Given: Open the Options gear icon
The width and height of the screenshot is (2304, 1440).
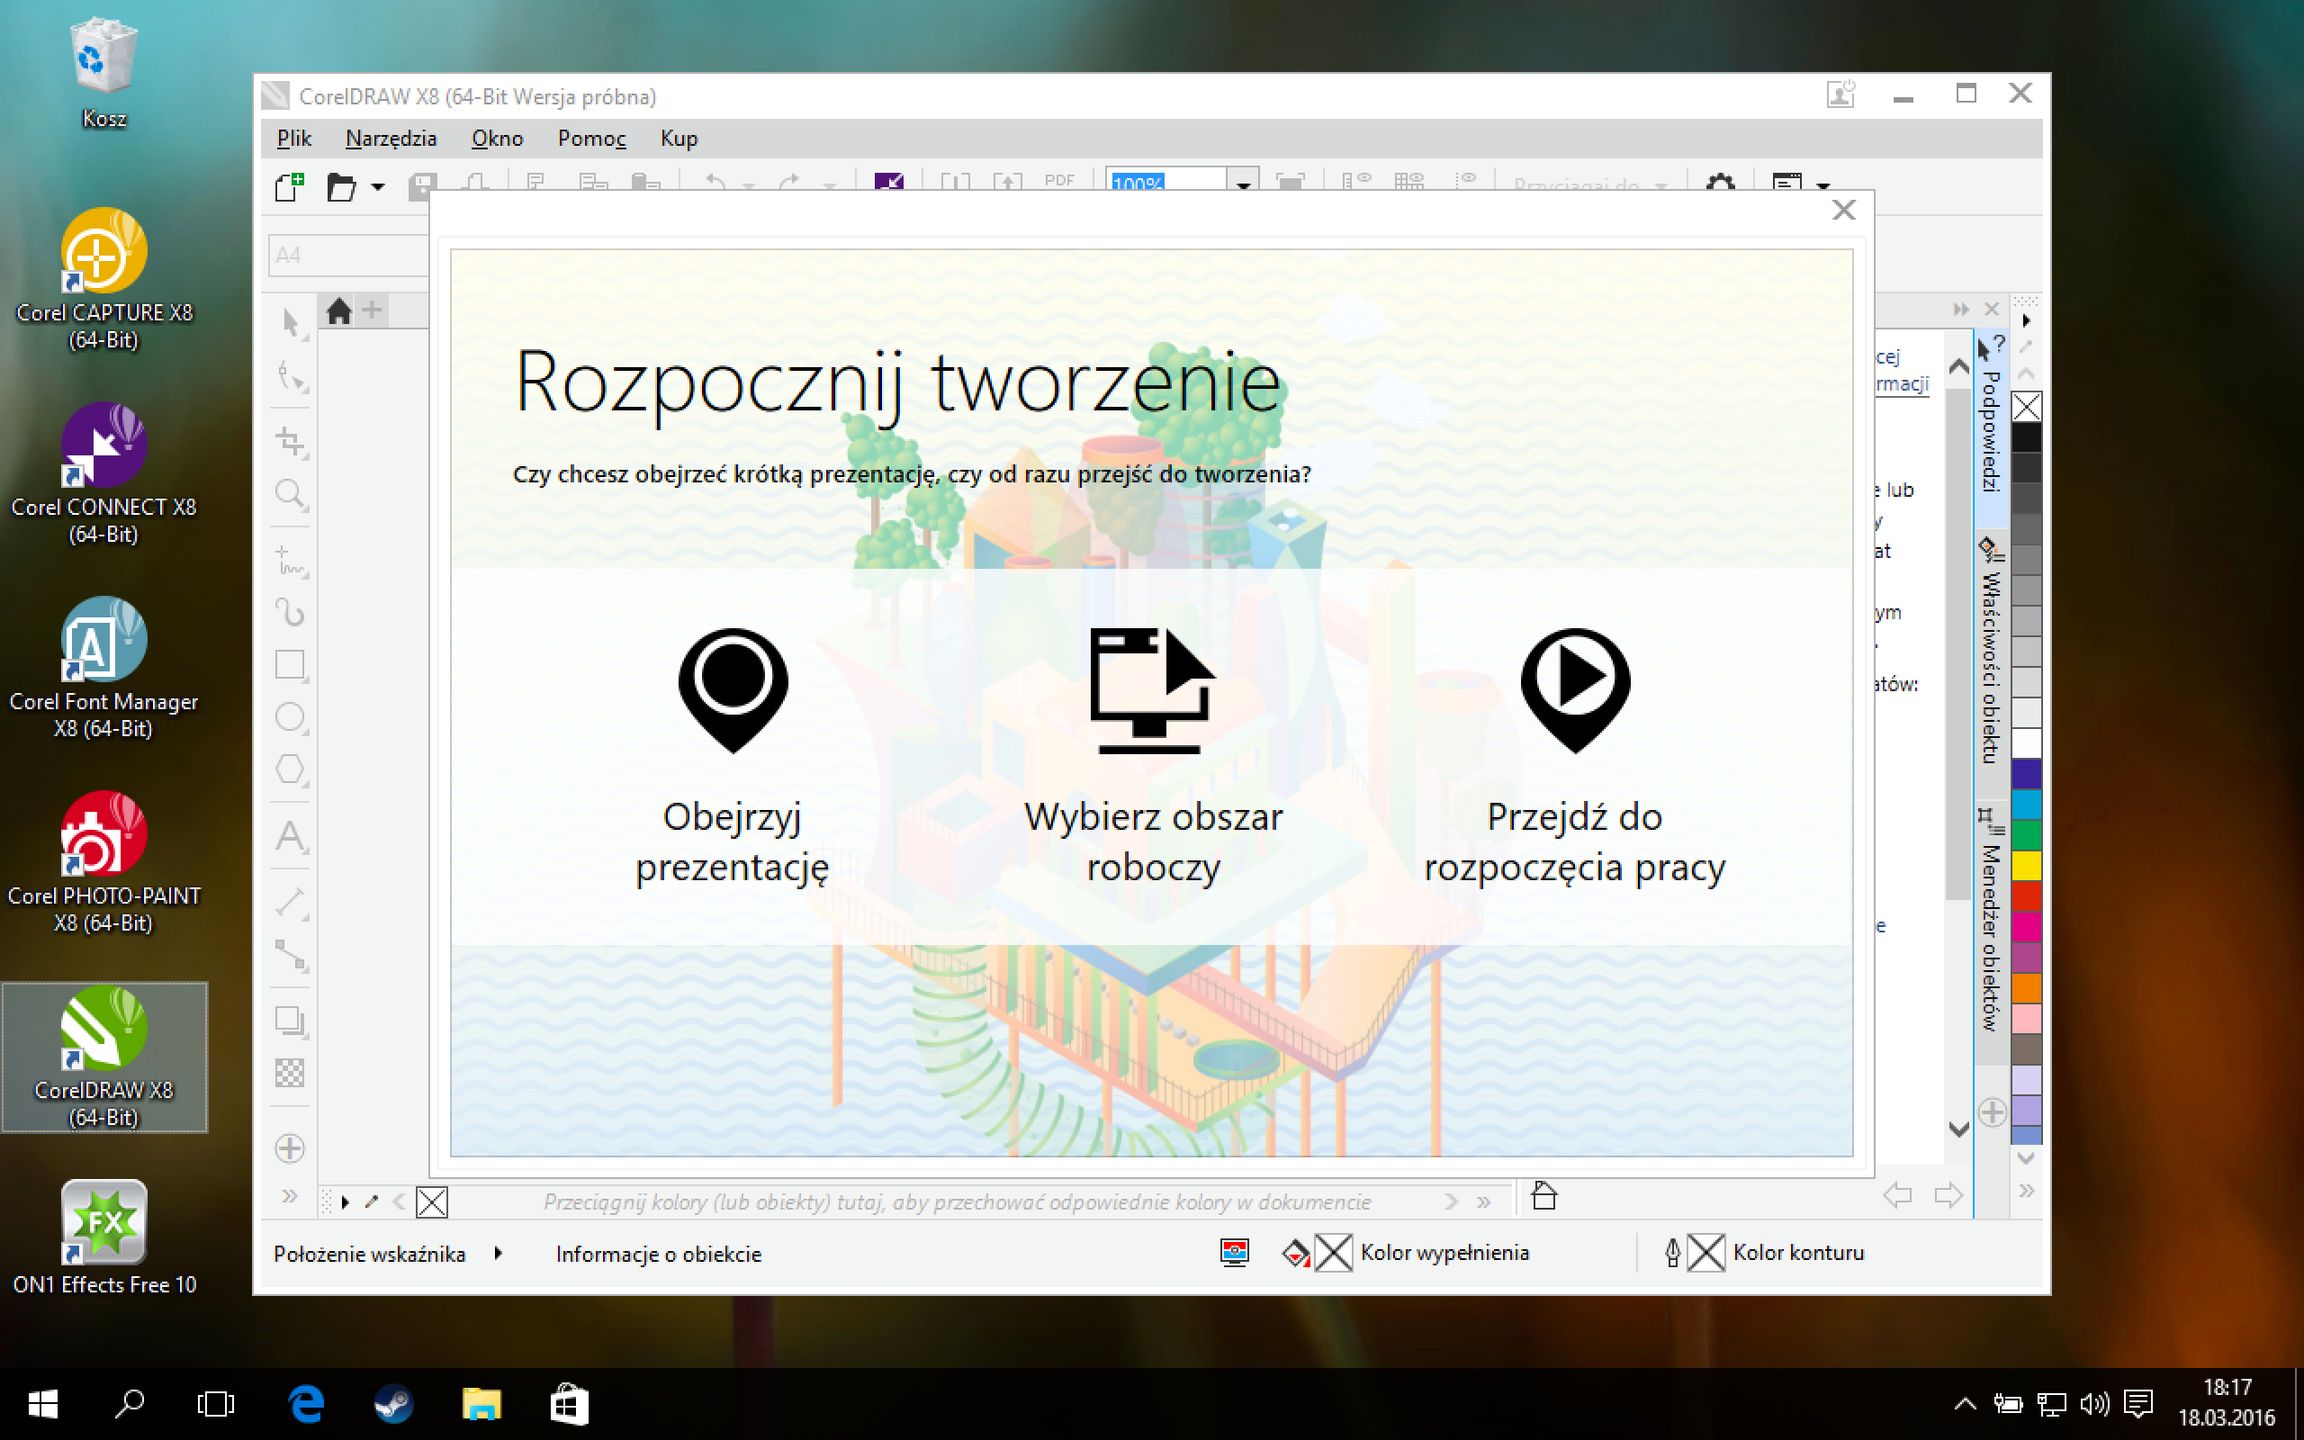Looking at the screenshot, I should coord(1720,184).
